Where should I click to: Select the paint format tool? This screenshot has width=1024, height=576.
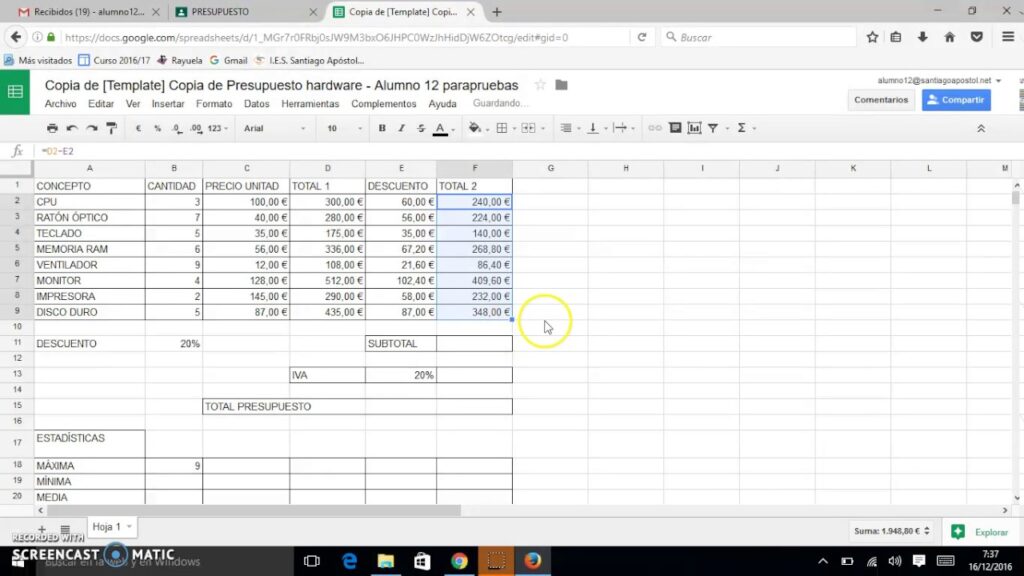coord(112,128)
